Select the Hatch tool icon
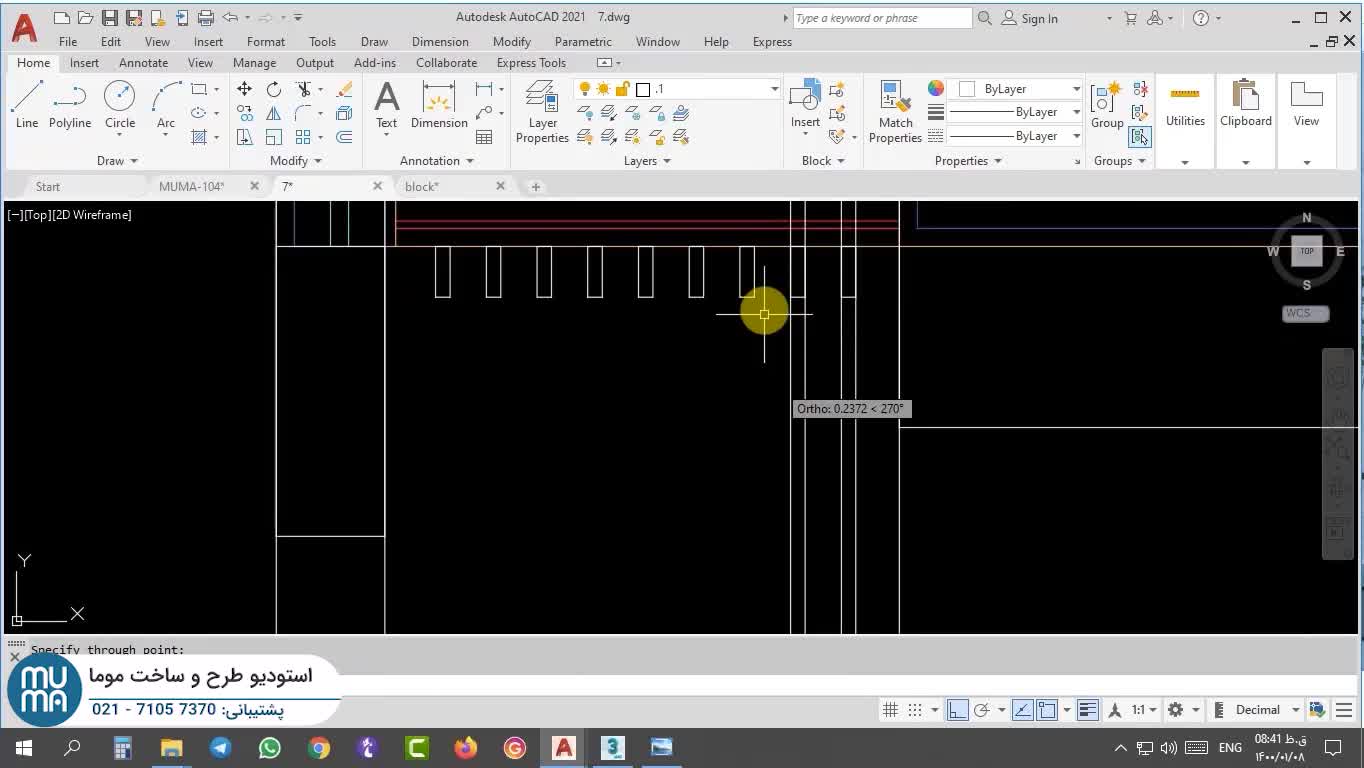Viewport: 1364px width, 768px height. pos(199,137)
